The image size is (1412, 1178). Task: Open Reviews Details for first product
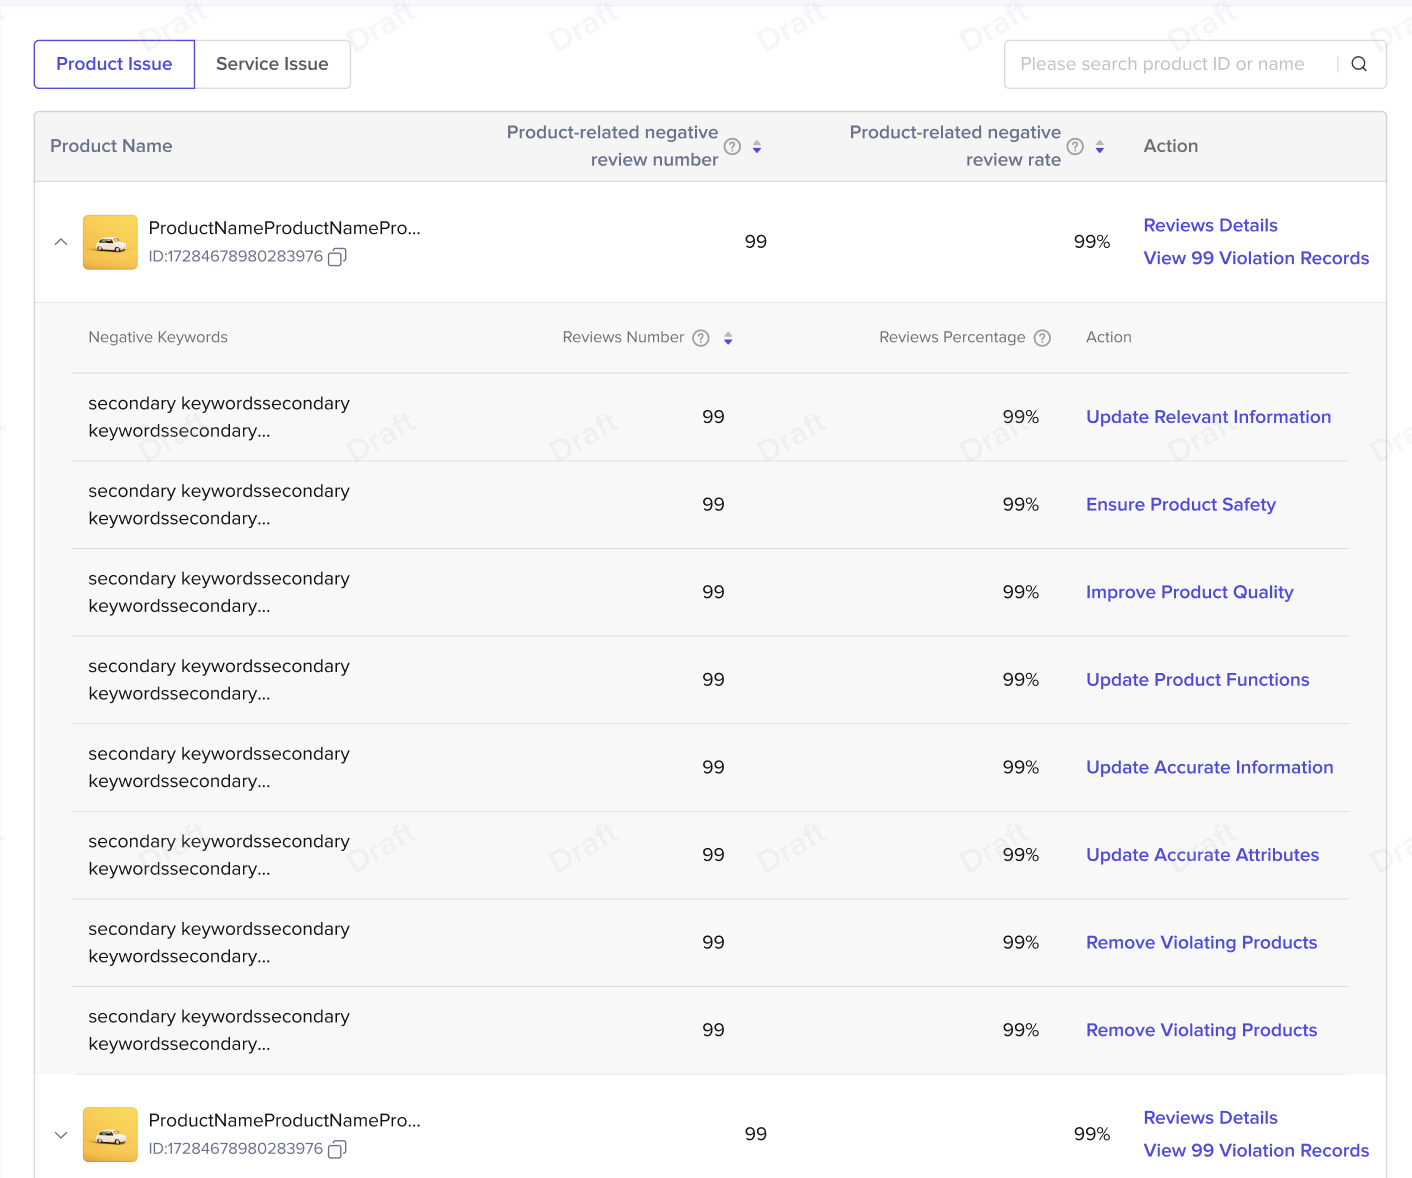1210,225
